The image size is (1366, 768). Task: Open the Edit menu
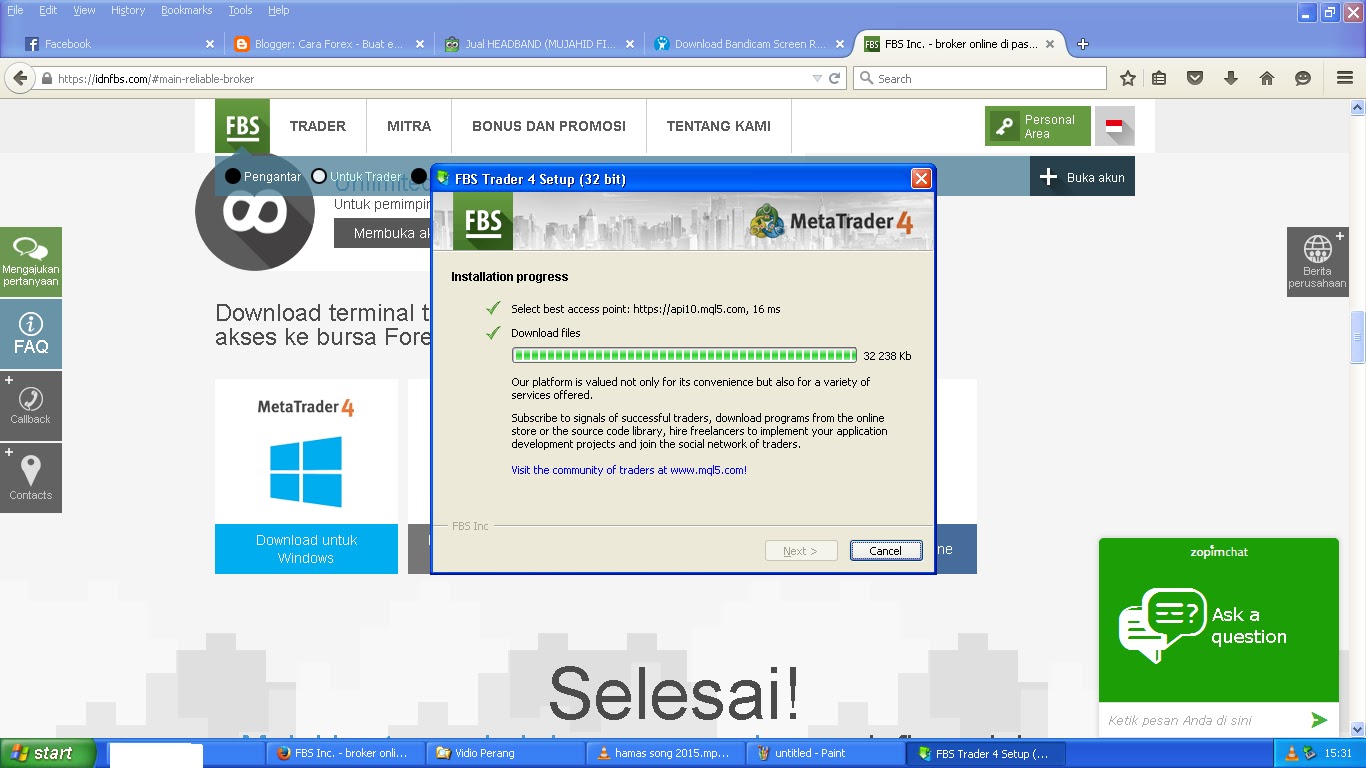click(48, 10)
